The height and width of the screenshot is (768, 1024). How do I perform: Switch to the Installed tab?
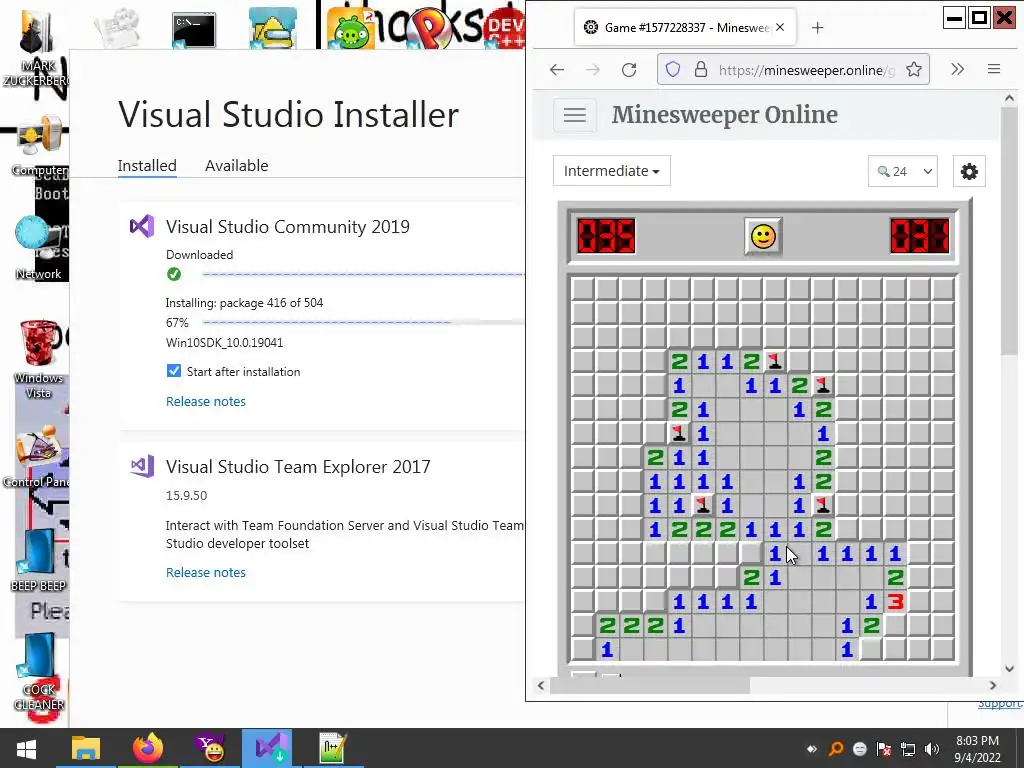(147, 165)
